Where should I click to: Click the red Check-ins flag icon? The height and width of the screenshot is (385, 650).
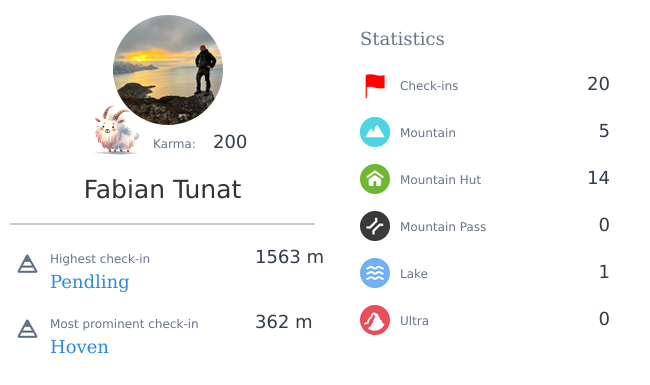[x=375, y=85]
